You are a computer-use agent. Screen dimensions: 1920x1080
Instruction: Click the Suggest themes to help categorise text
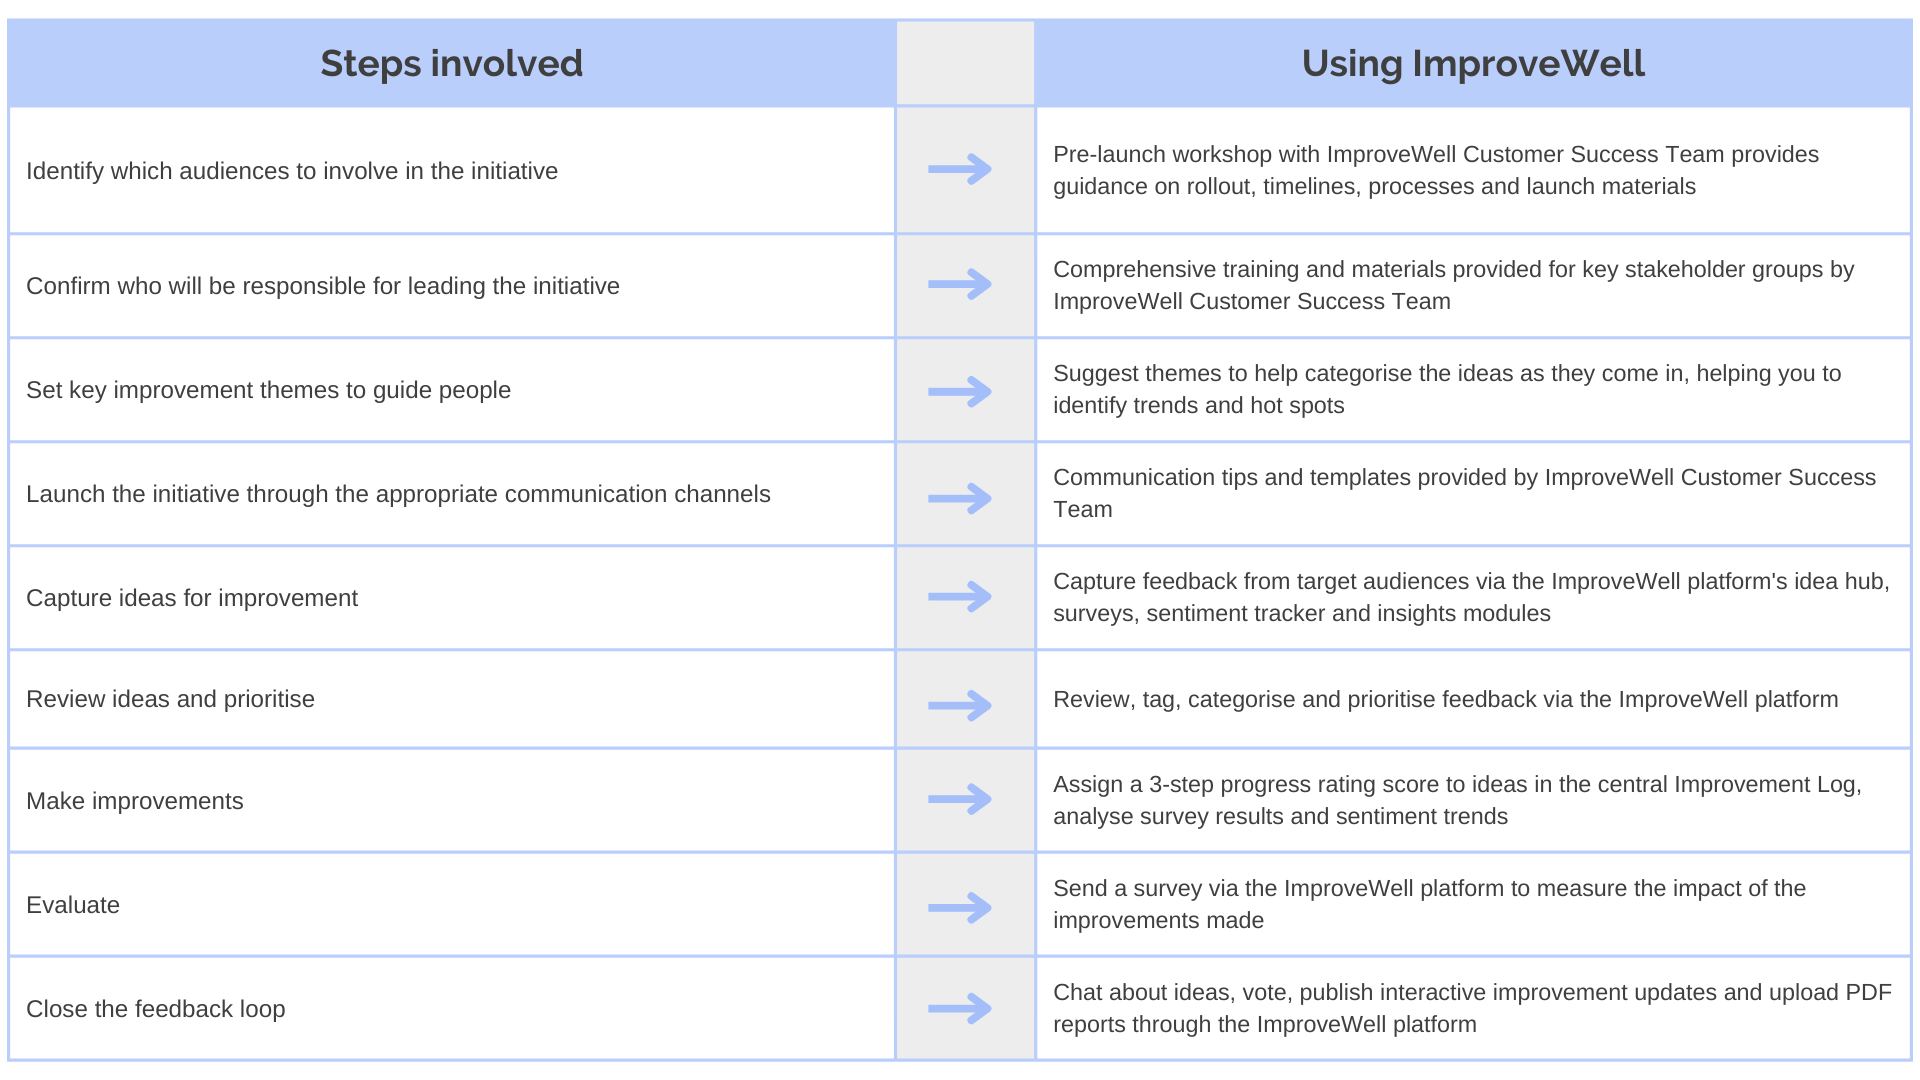(1447, 389)
